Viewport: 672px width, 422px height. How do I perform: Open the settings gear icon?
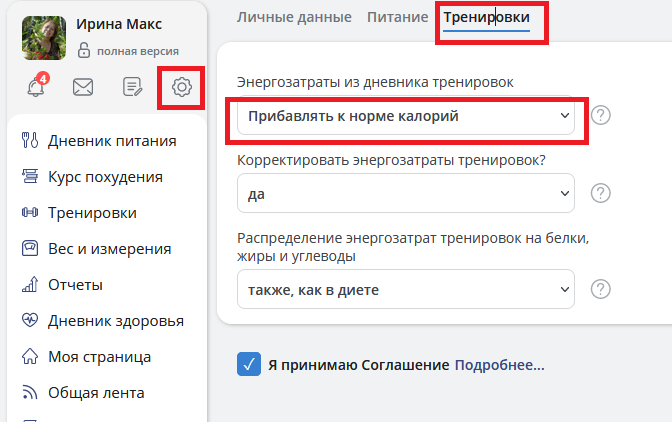click(x=182, y=88)
